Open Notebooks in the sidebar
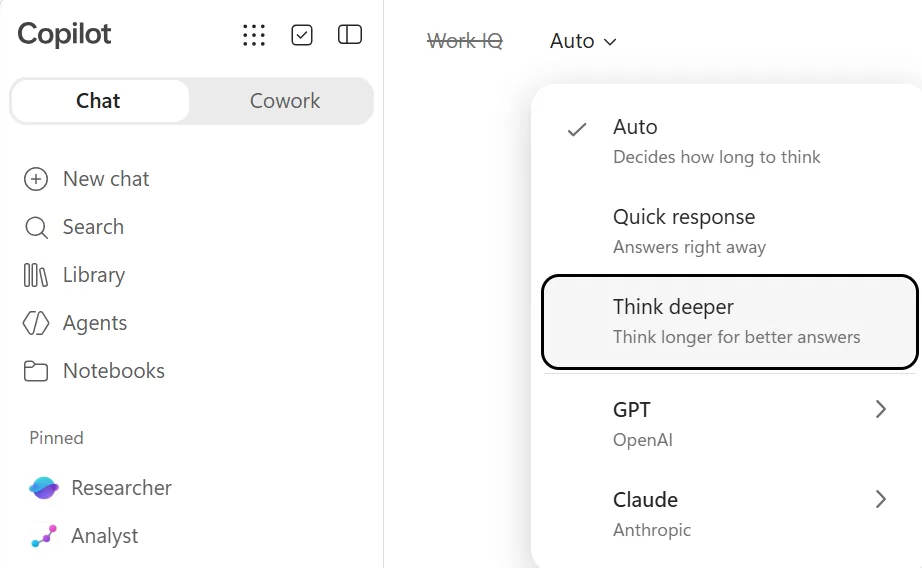Screen dimensions: 922x568 coord(94,371)
